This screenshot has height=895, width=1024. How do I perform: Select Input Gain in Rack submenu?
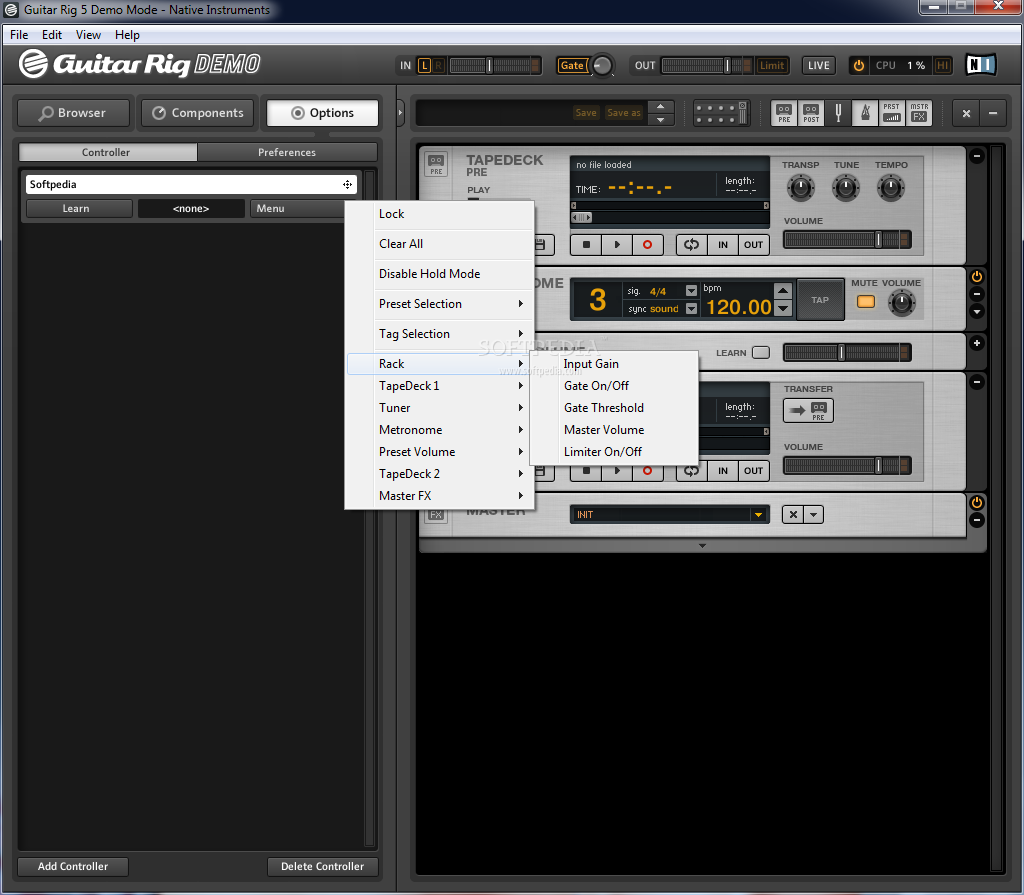pyautogui.click(x=614, y=364)
